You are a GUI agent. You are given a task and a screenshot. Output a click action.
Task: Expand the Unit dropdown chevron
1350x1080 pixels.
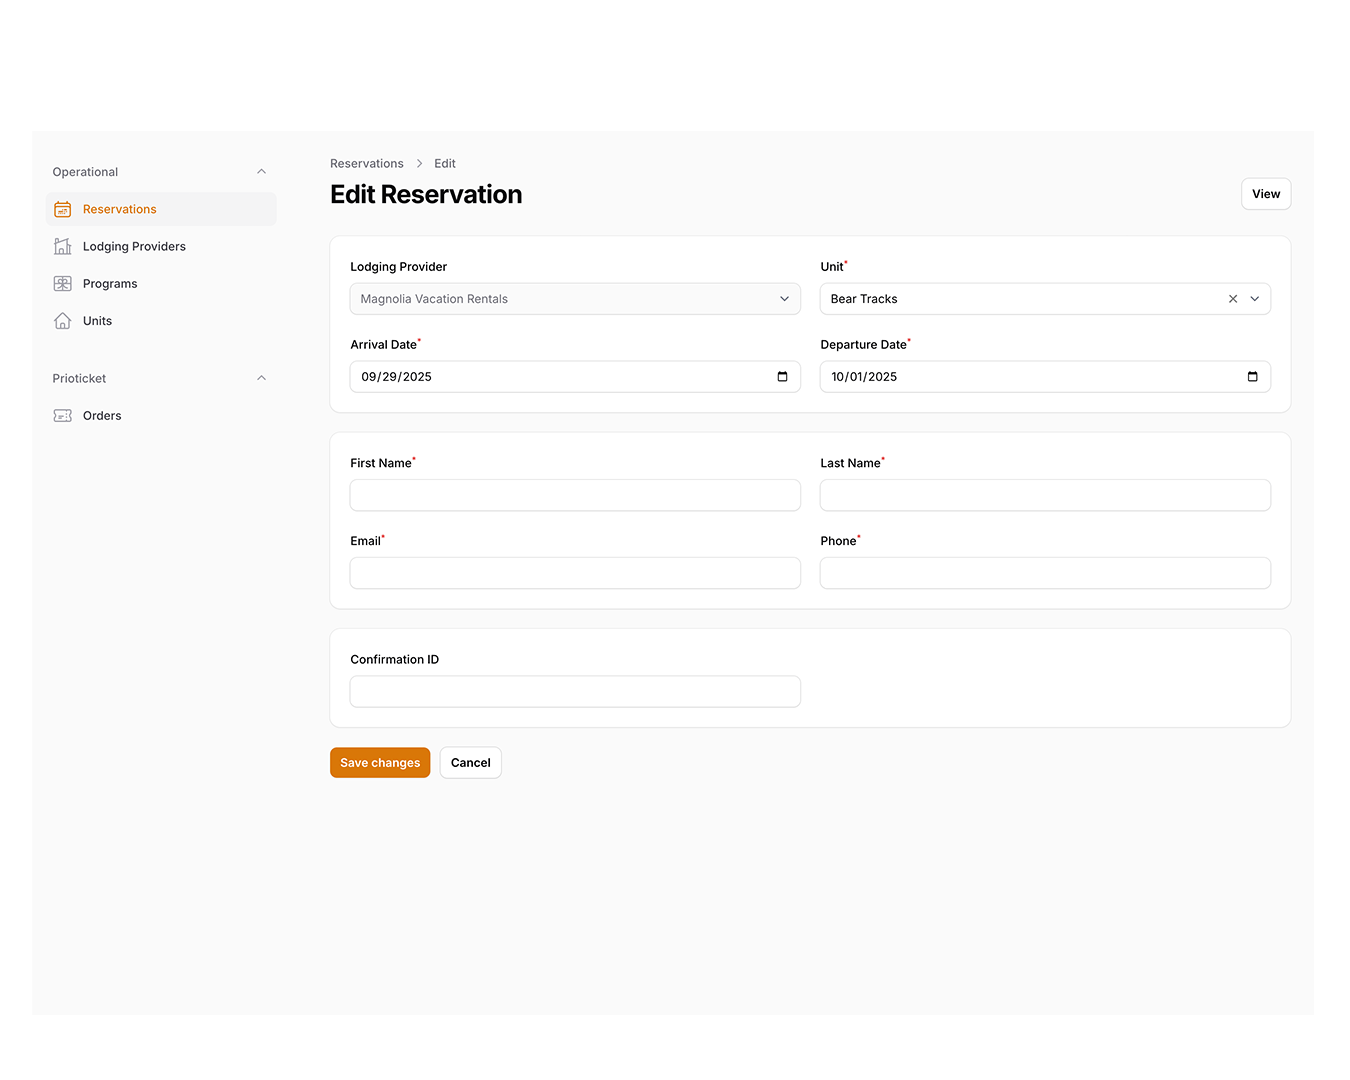click(x=1255, y=299)
